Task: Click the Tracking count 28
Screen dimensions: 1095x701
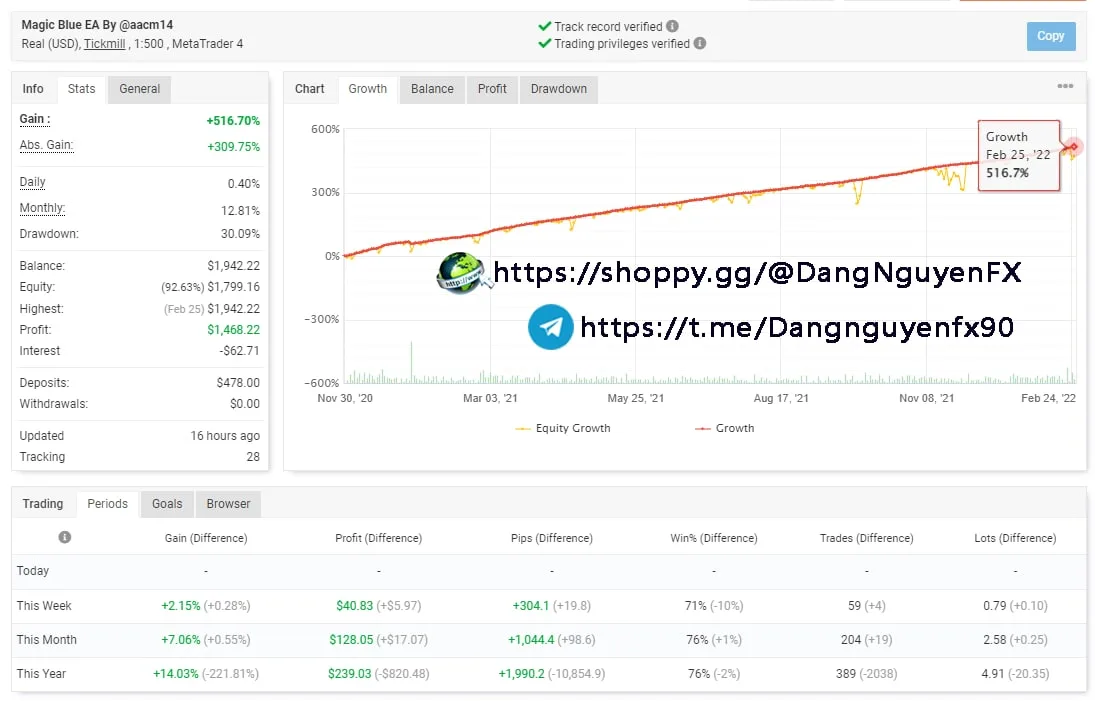Action: click(253, 457)
